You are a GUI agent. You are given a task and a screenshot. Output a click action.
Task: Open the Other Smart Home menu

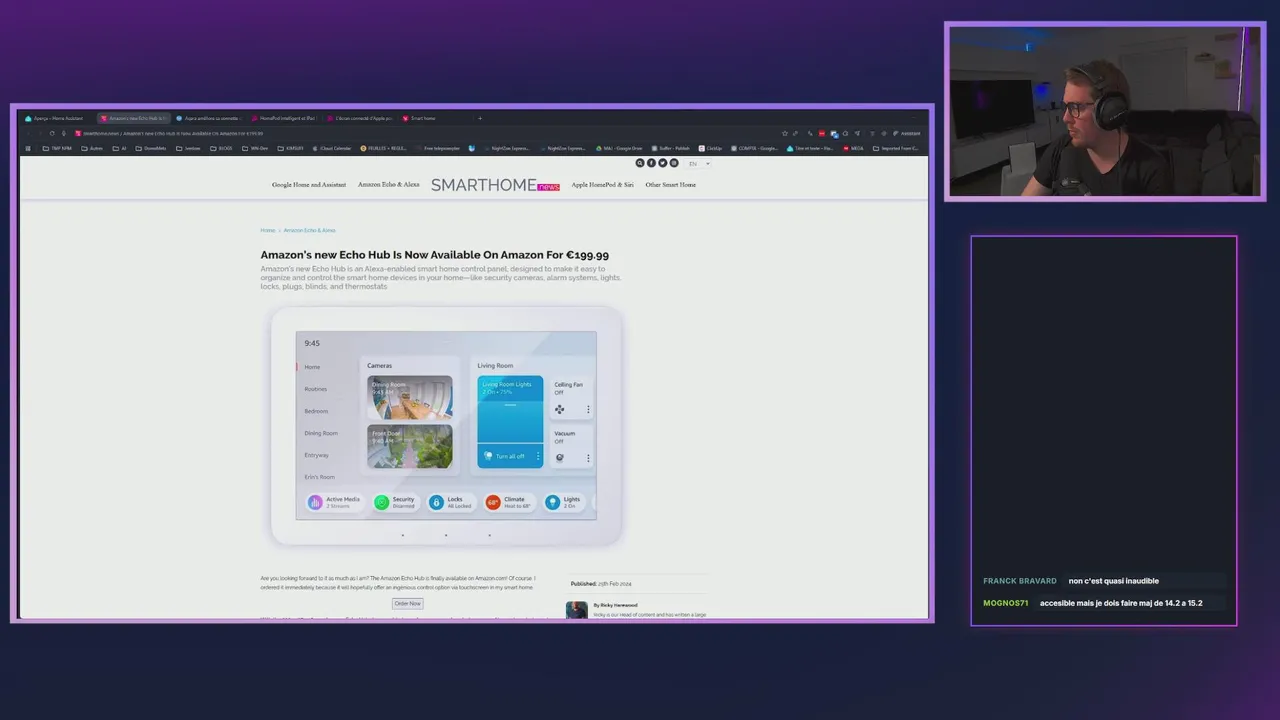coord(670,185)
